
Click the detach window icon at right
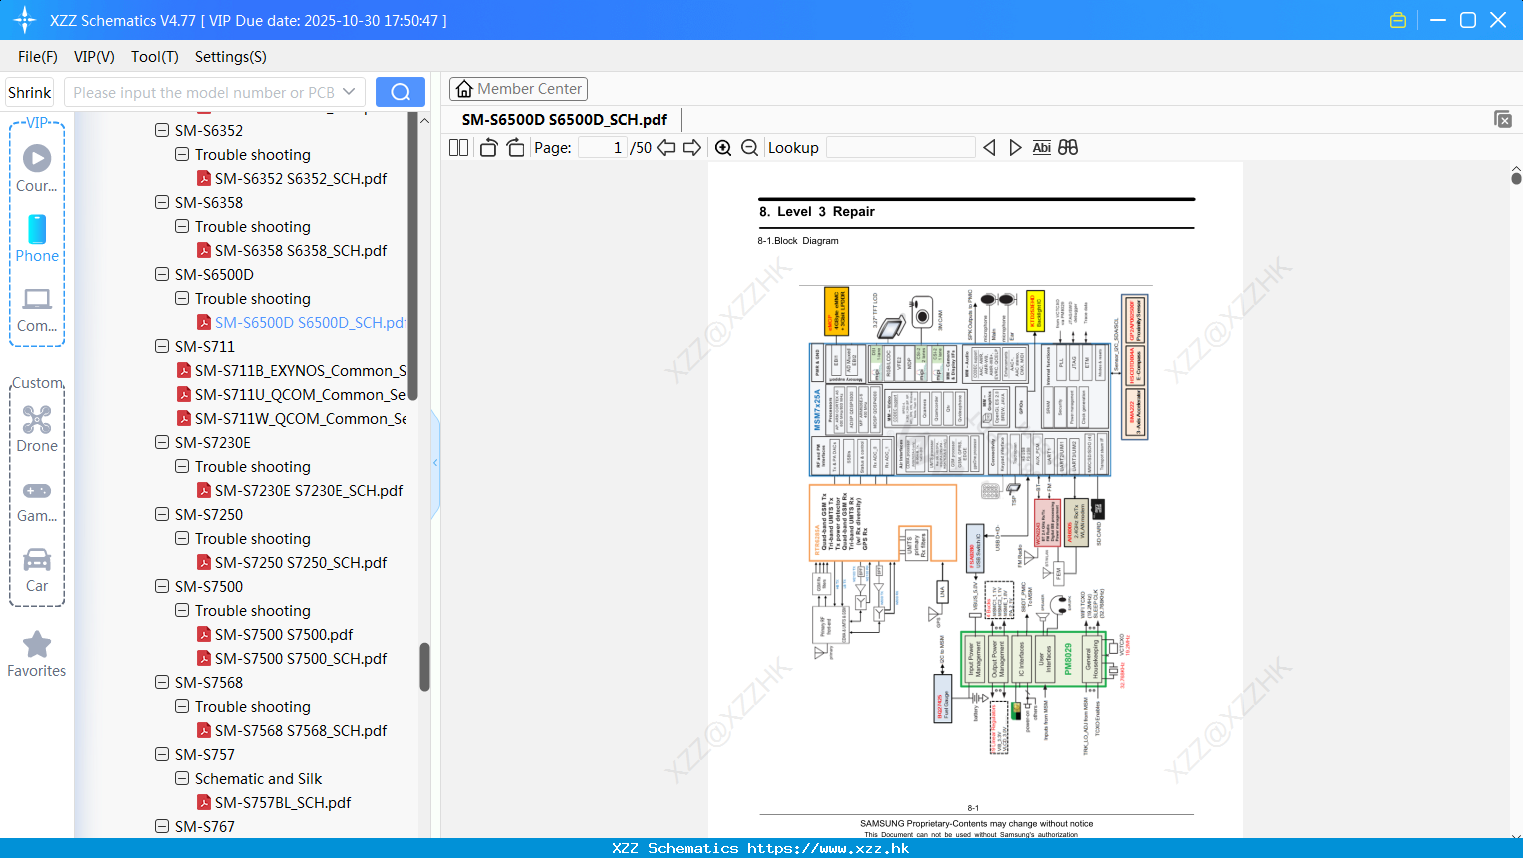tap(1503, 119)
